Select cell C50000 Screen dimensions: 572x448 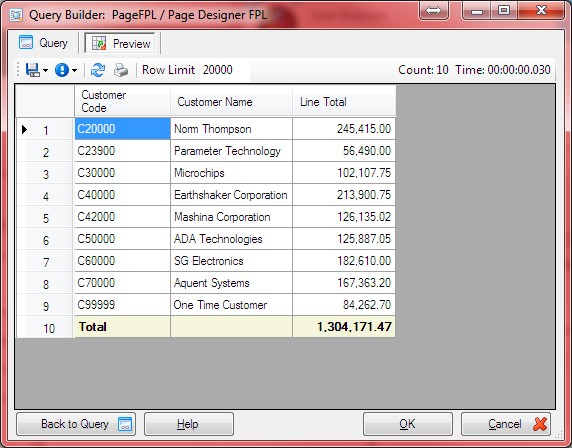pos(122,239)
